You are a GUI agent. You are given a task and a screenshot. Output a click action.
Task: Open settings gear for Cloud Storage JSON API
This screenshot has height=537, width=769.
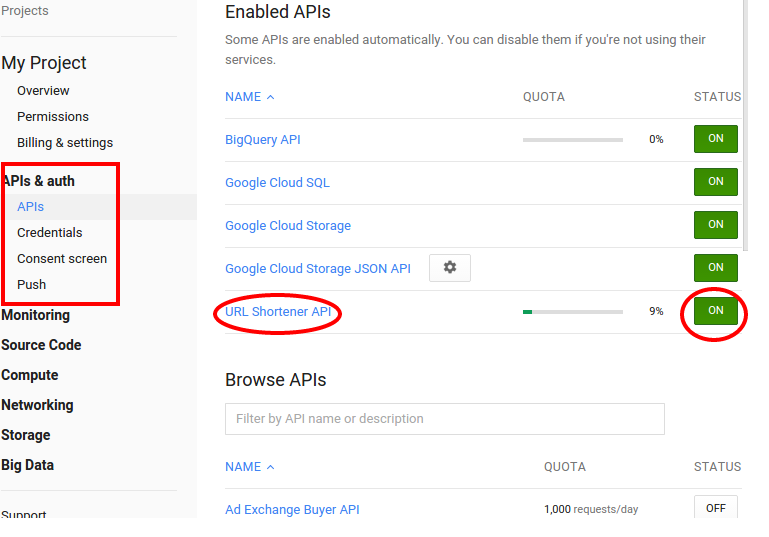click(x=450, y=268)
